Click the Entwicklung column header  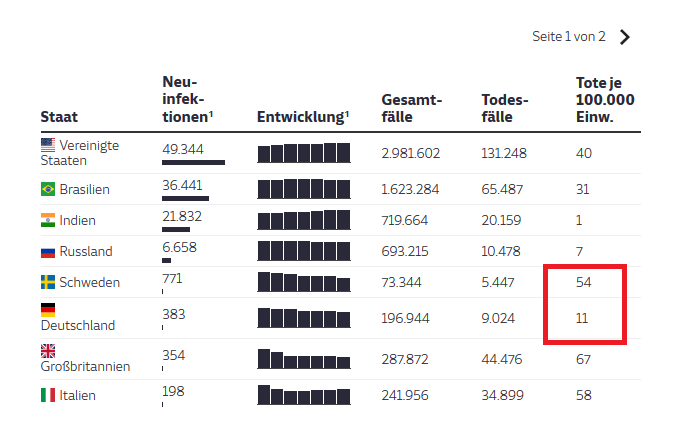pyautogui.click(x=303, y=117)
